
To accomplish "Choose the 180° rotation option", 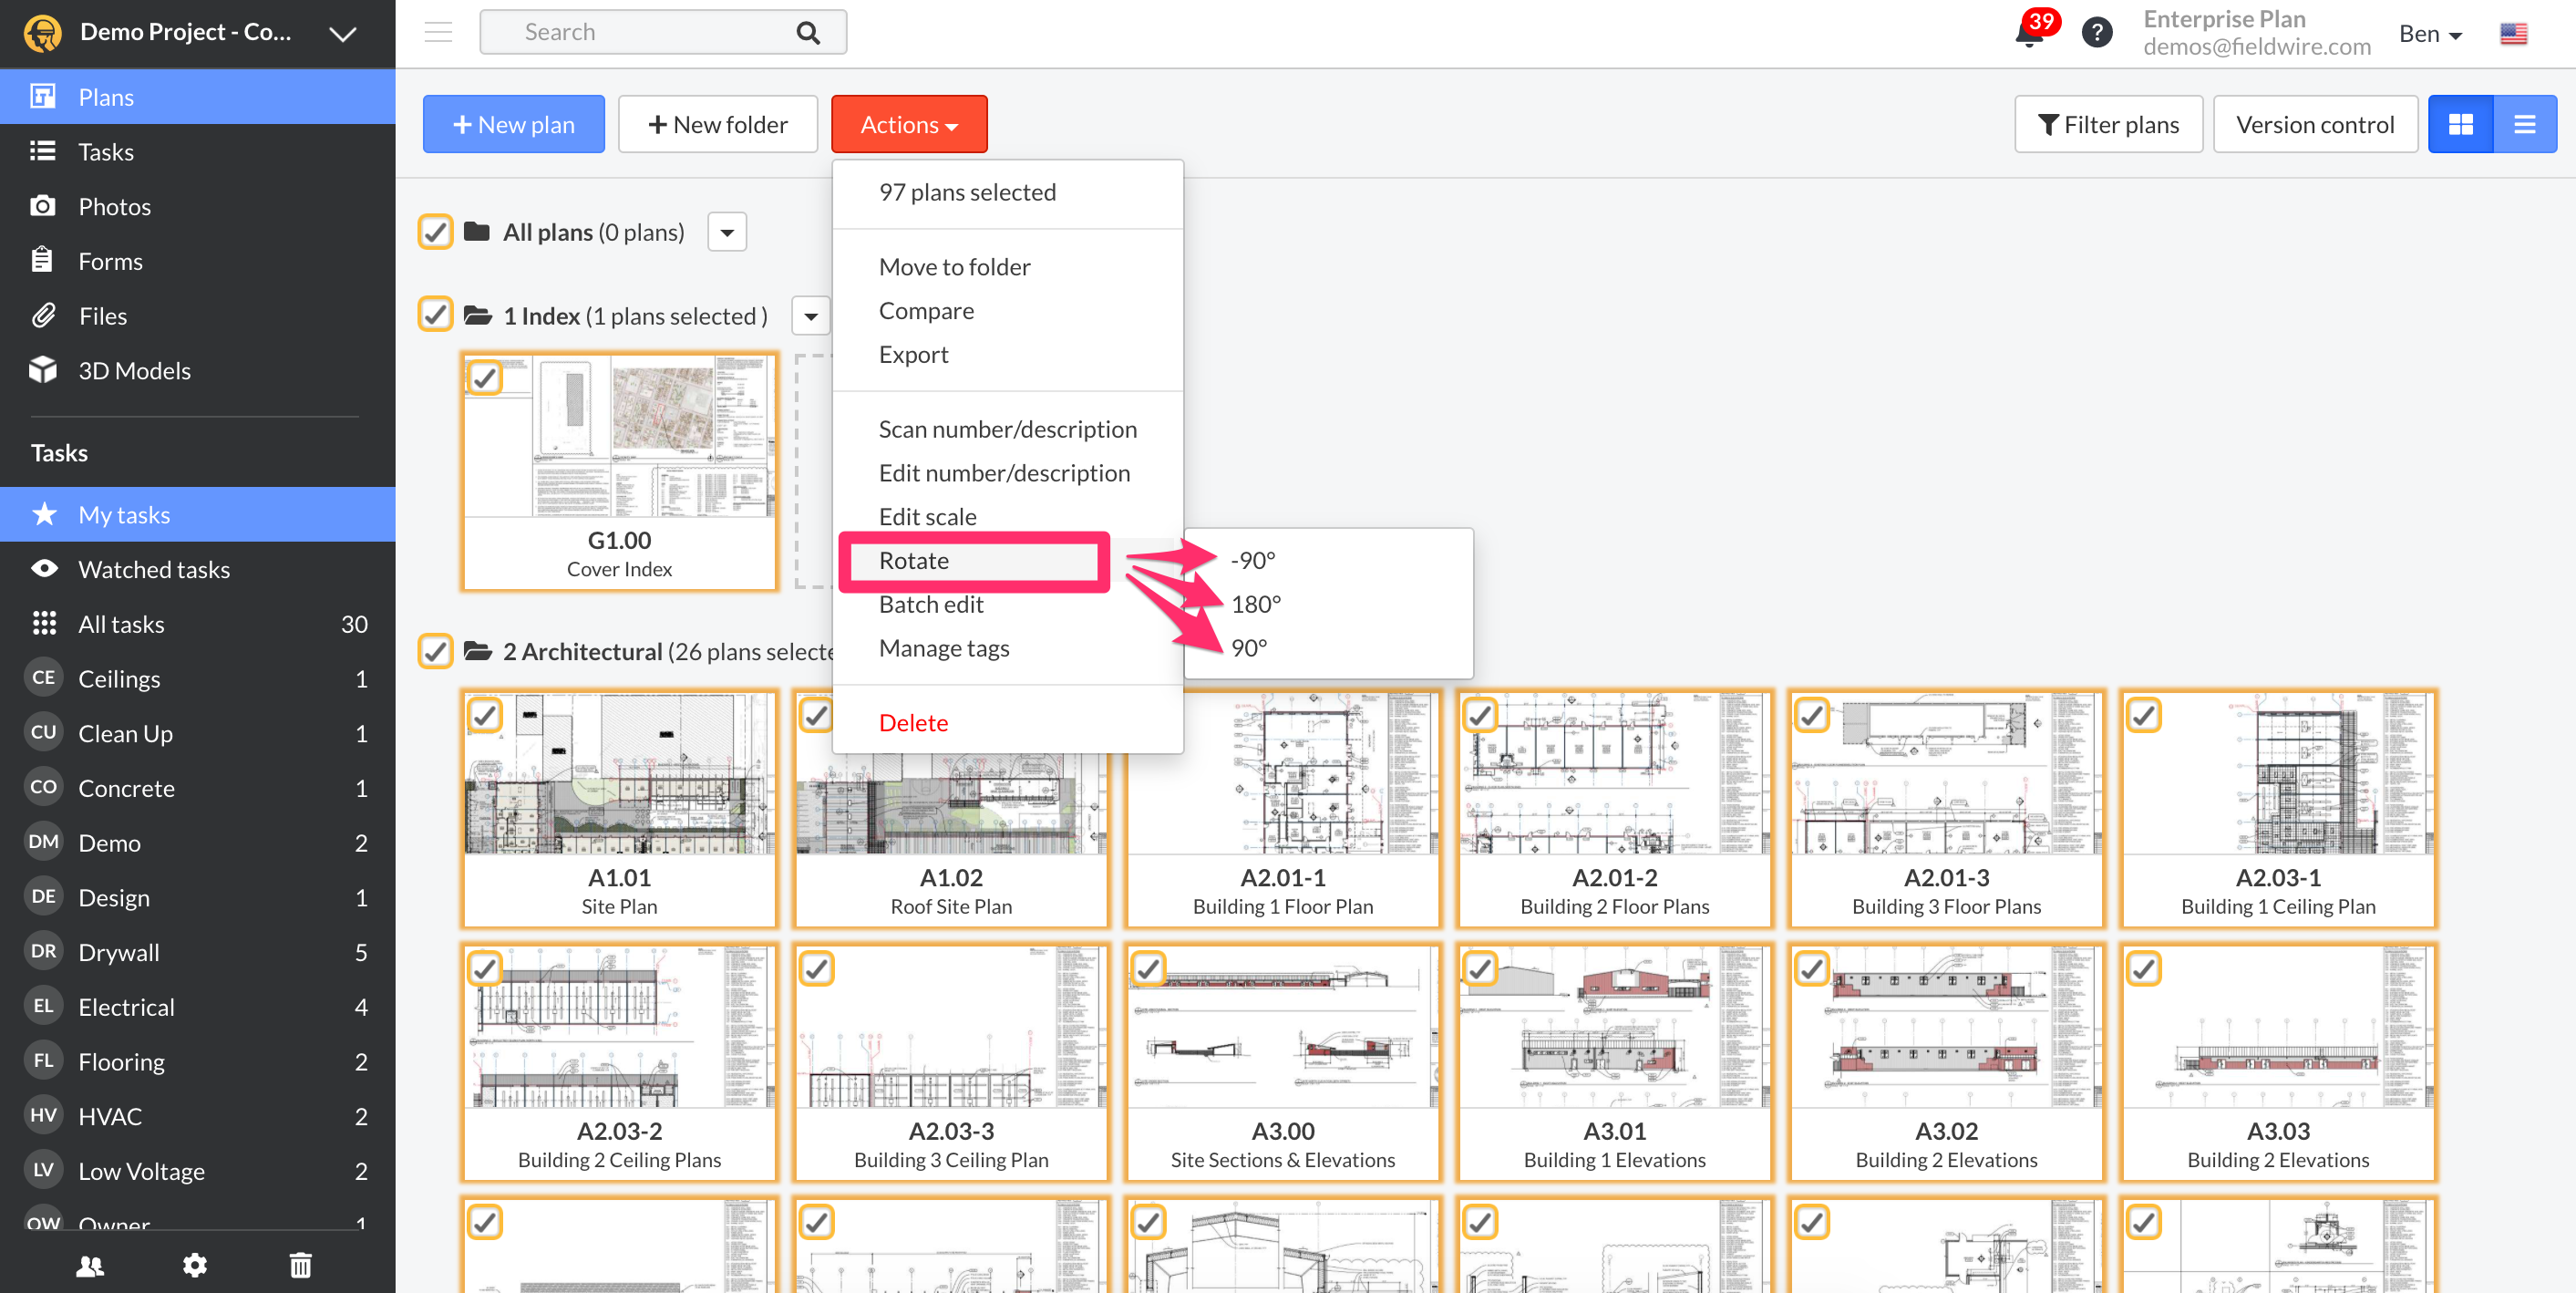I will pos(1256,603).
